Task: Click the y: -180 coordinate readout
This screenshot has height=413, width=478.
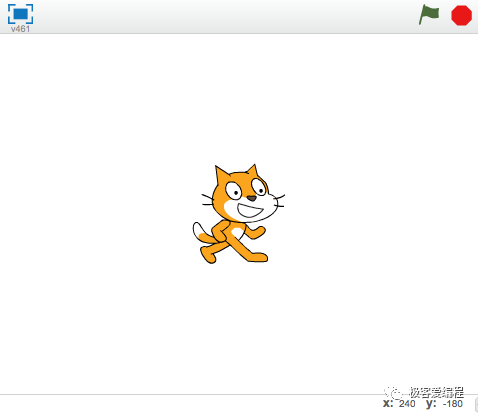Action: [444, 404]
